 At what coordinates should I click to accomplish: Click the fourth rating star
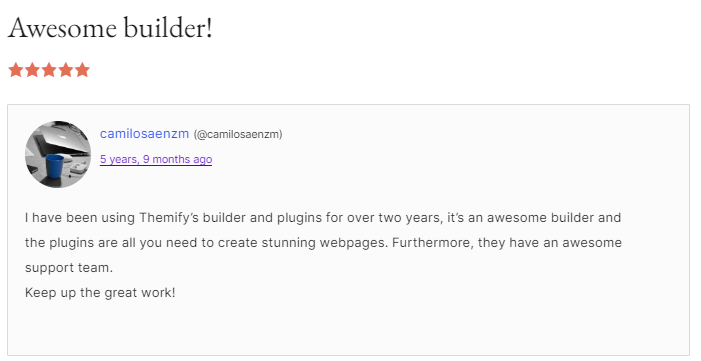[66, 70]
